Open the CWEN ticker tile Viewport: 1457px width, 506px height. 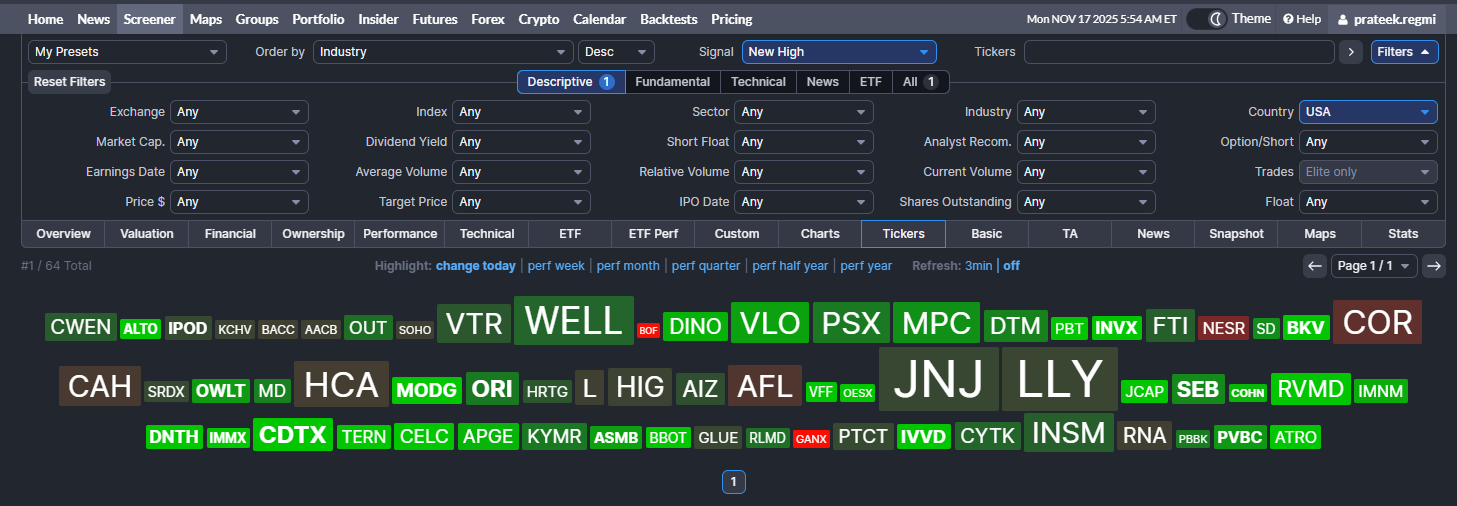(81, 327)
